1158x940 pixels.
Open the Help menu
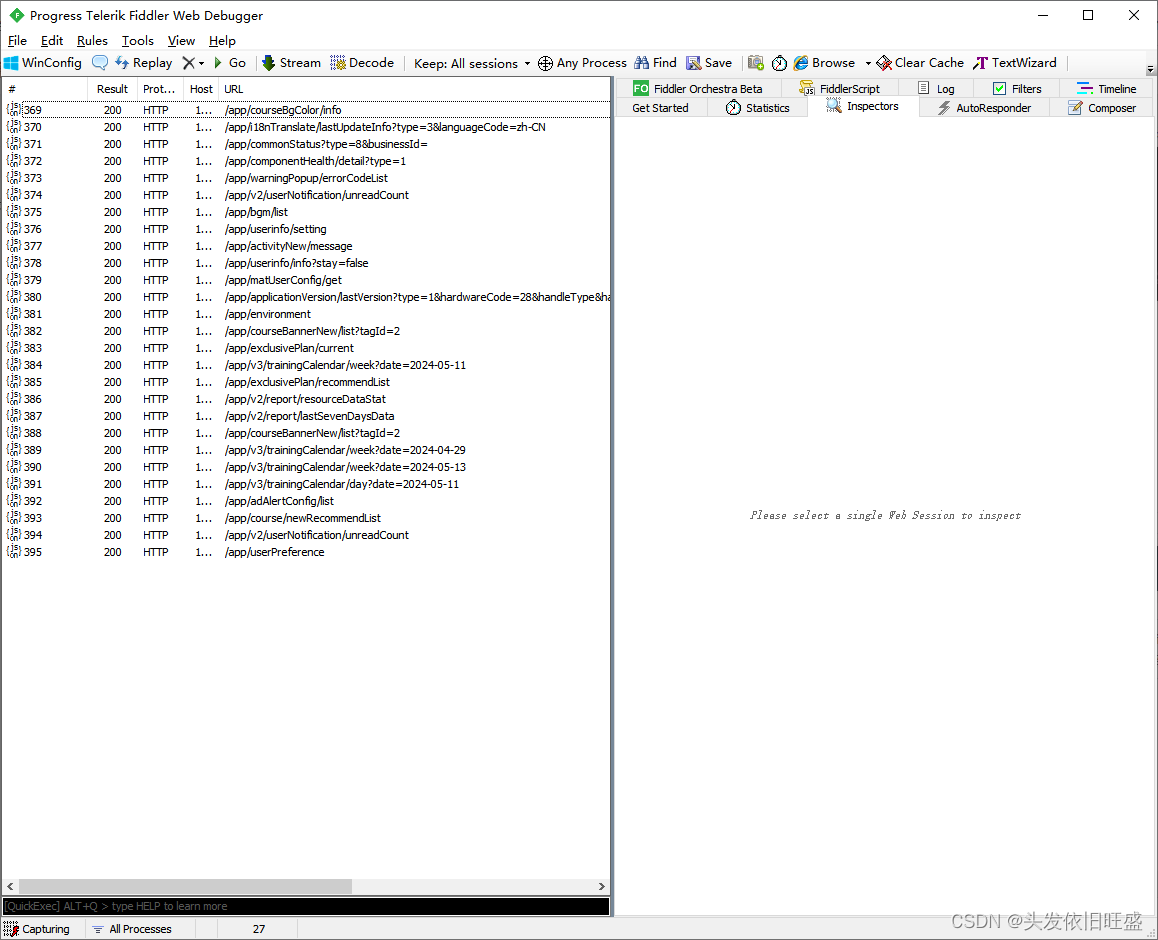click(222, 41)
